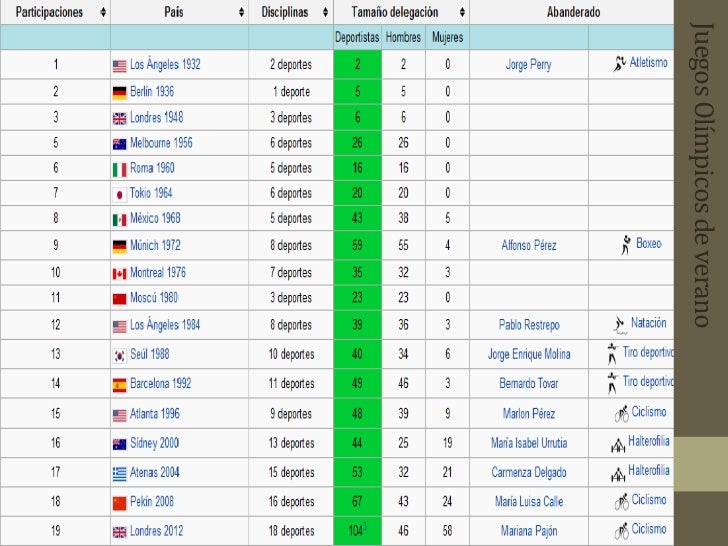Click the Canada flag beside Montreal 1976
The image size is (728, 546).
click(x=119, y=273)
